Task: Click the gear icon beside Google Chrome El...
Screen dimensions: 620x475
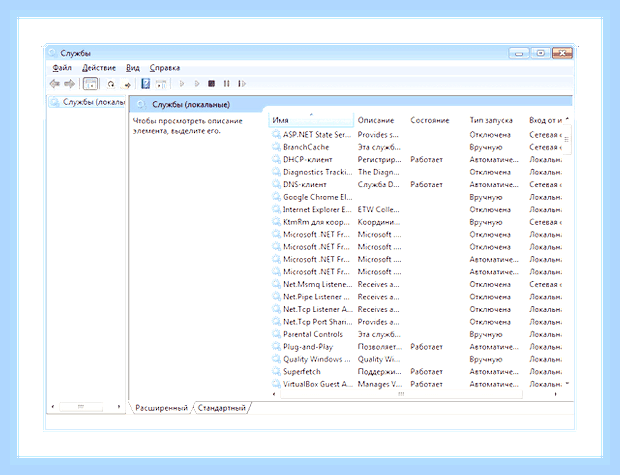Action: coord(276,197)
